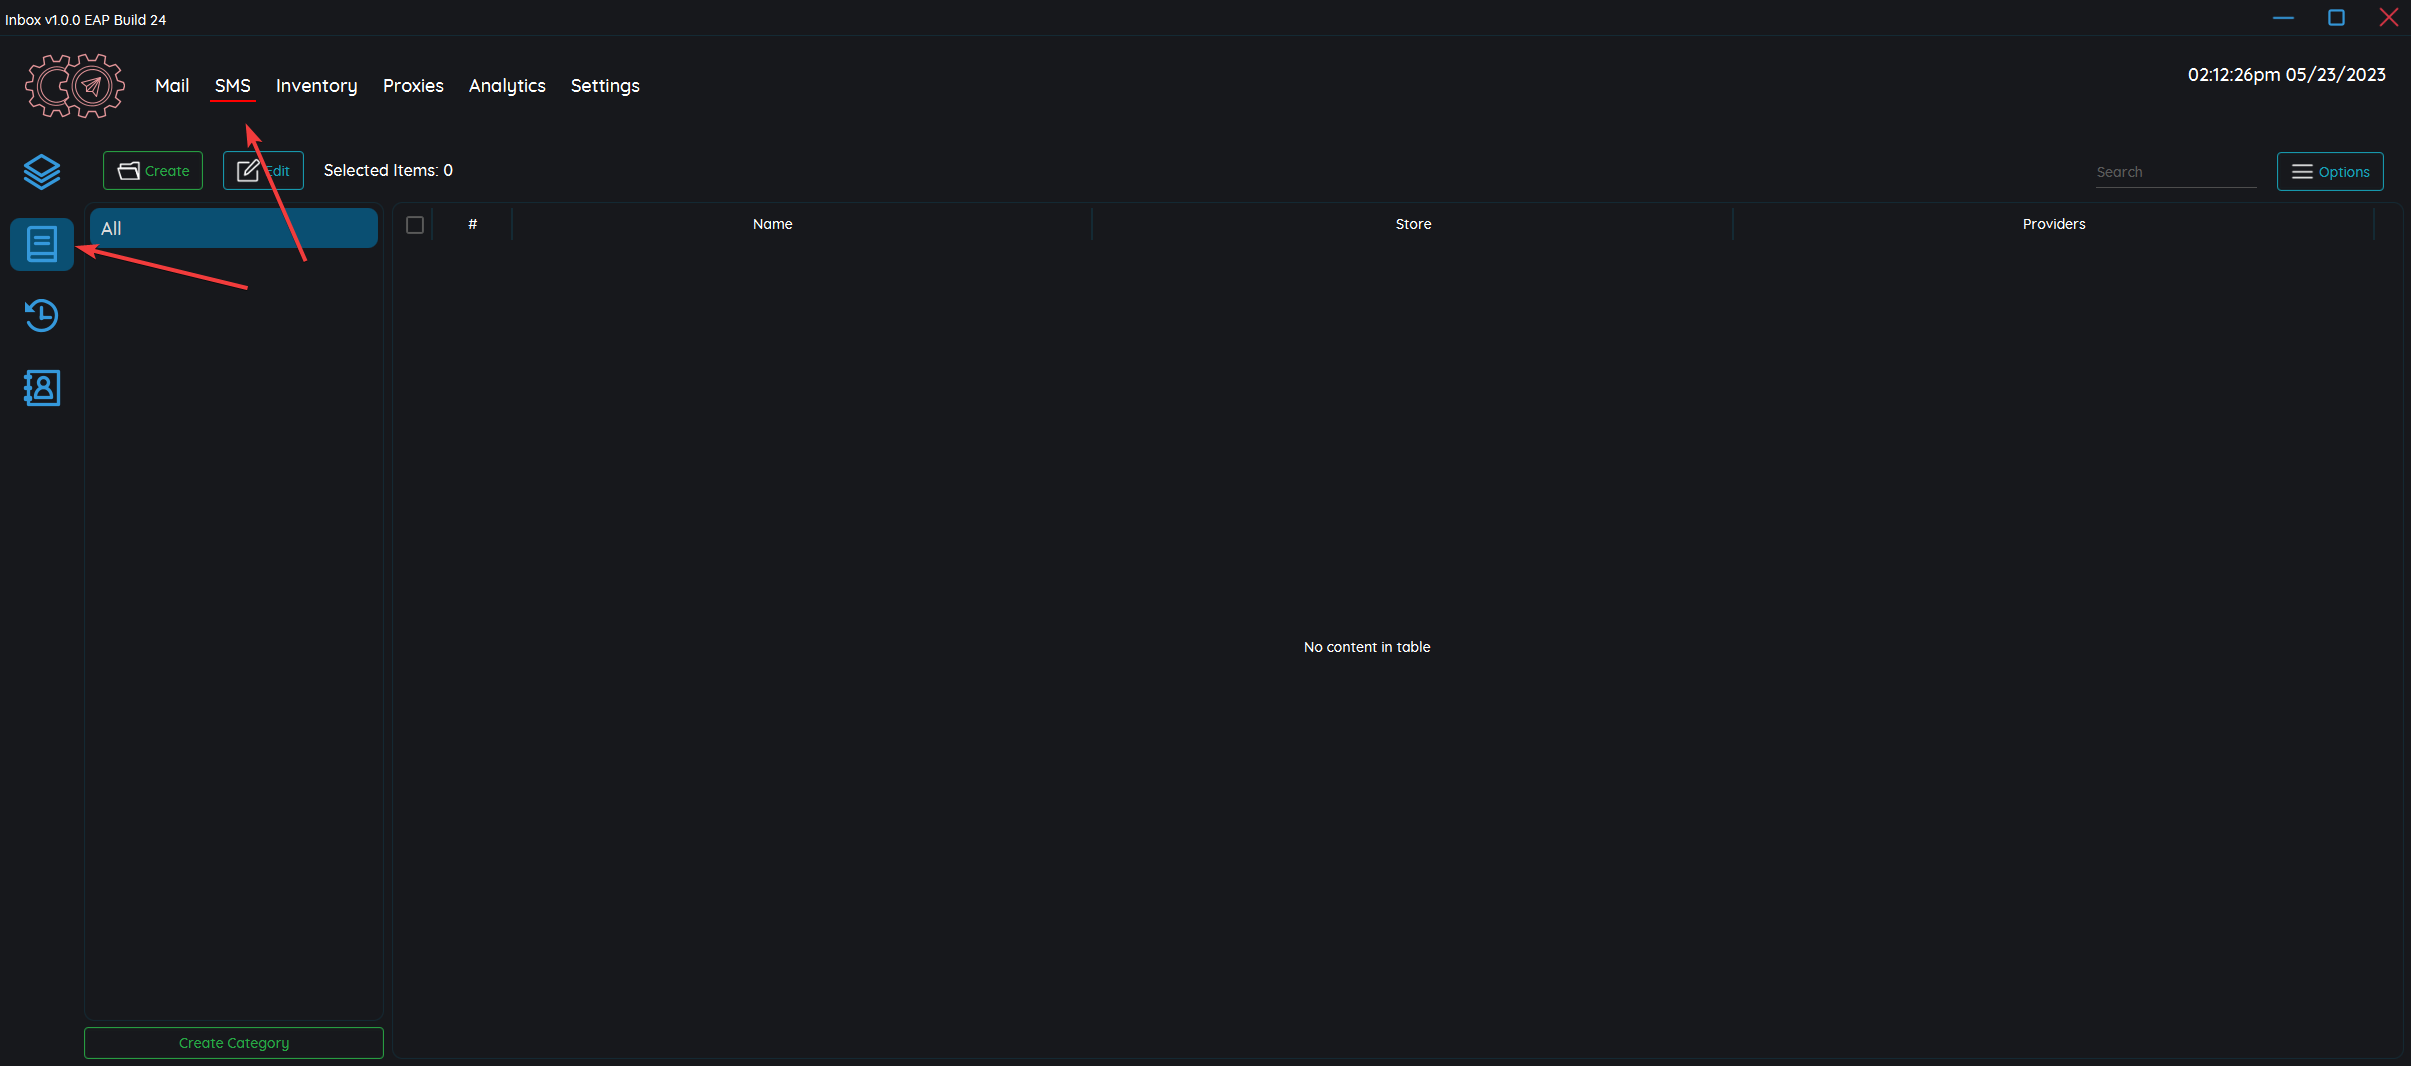Sort by the Providers column header
The image size is (2411, 1066).
tap(2053, 225)
